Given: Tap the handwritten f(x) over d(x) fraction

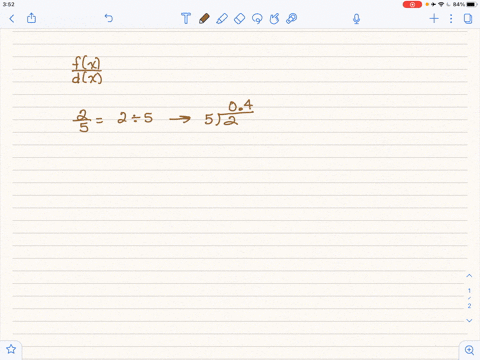Looking at the screenshot, I should click(87, 70).
